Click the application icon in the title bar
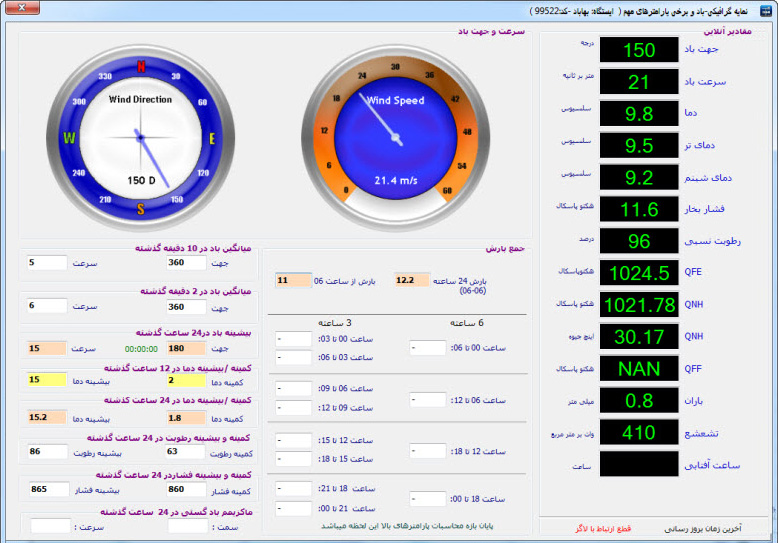The image size is (778, 543). point(765,10)
